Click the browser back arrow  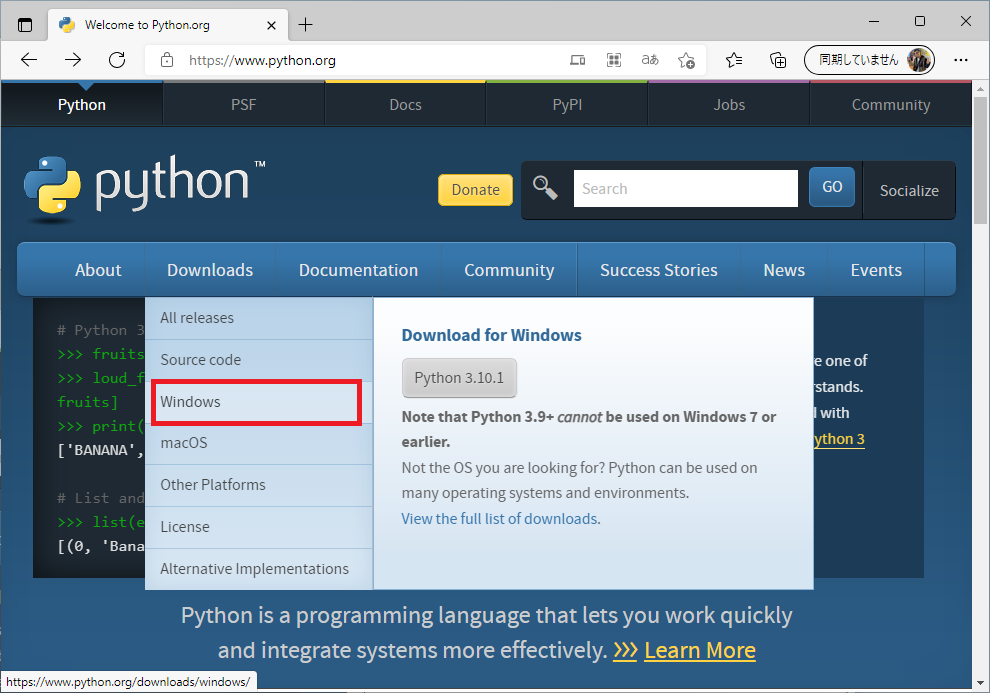click(28, 60)
